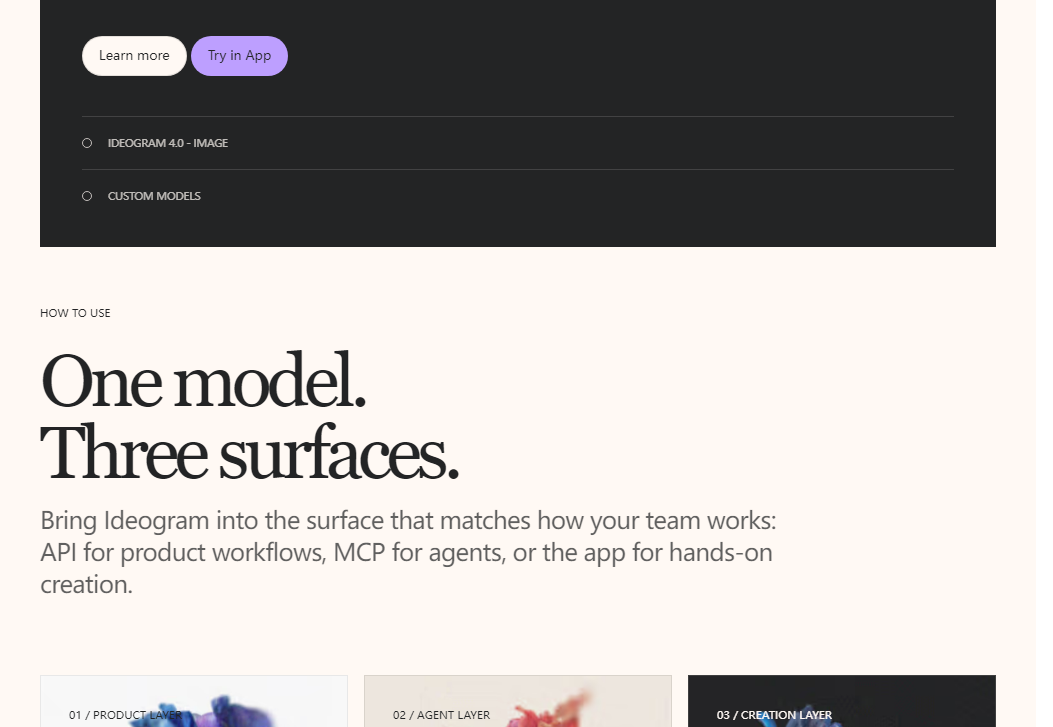Expand the CUSTOM MODELS row

click(518, 196)
